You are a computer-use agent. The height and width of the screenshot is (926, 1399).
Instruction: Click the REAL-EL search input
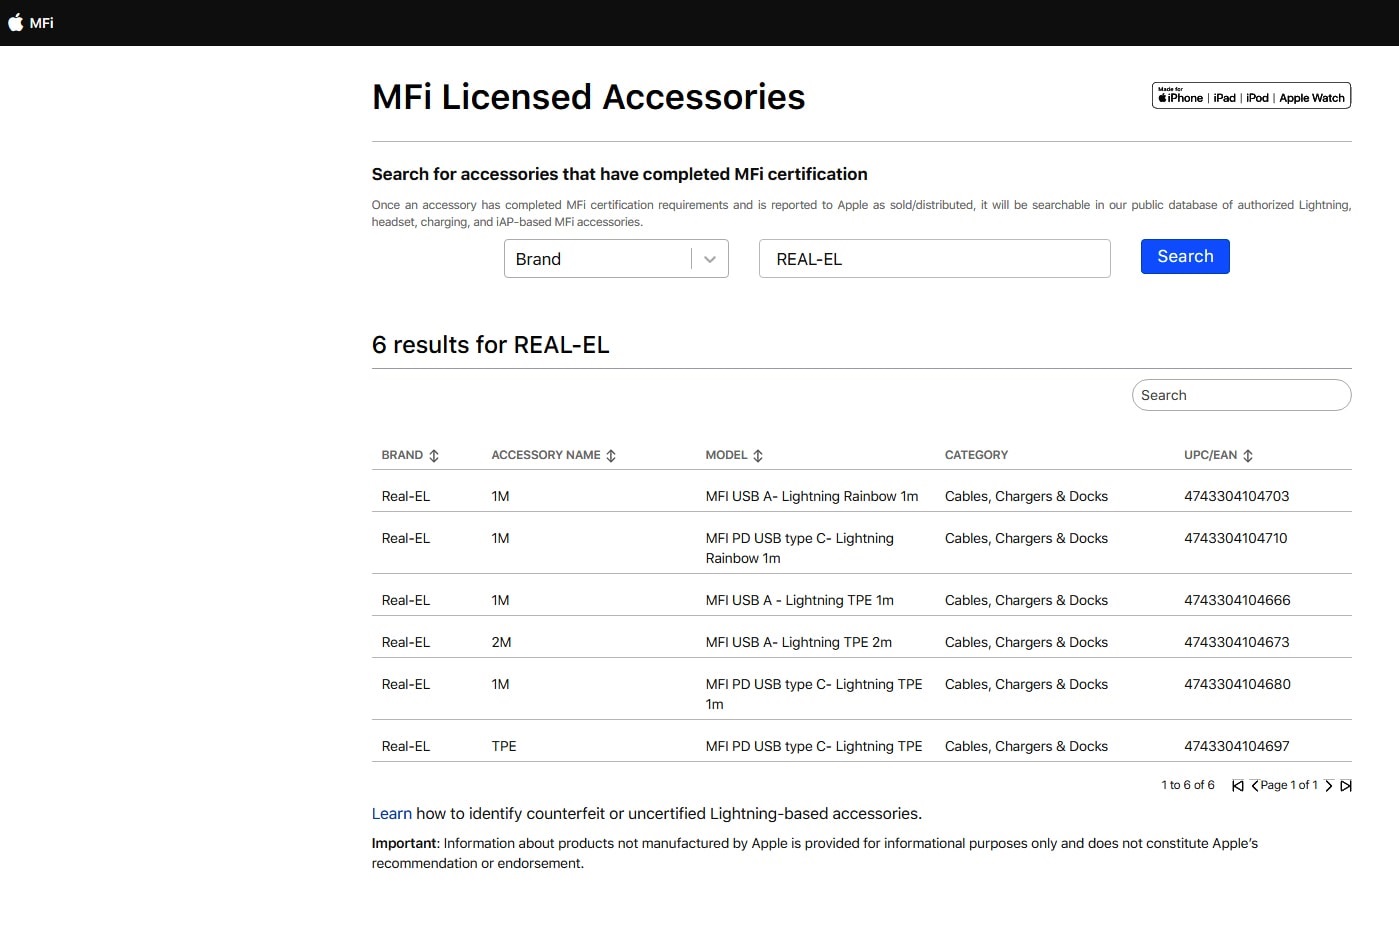(934, 258)
